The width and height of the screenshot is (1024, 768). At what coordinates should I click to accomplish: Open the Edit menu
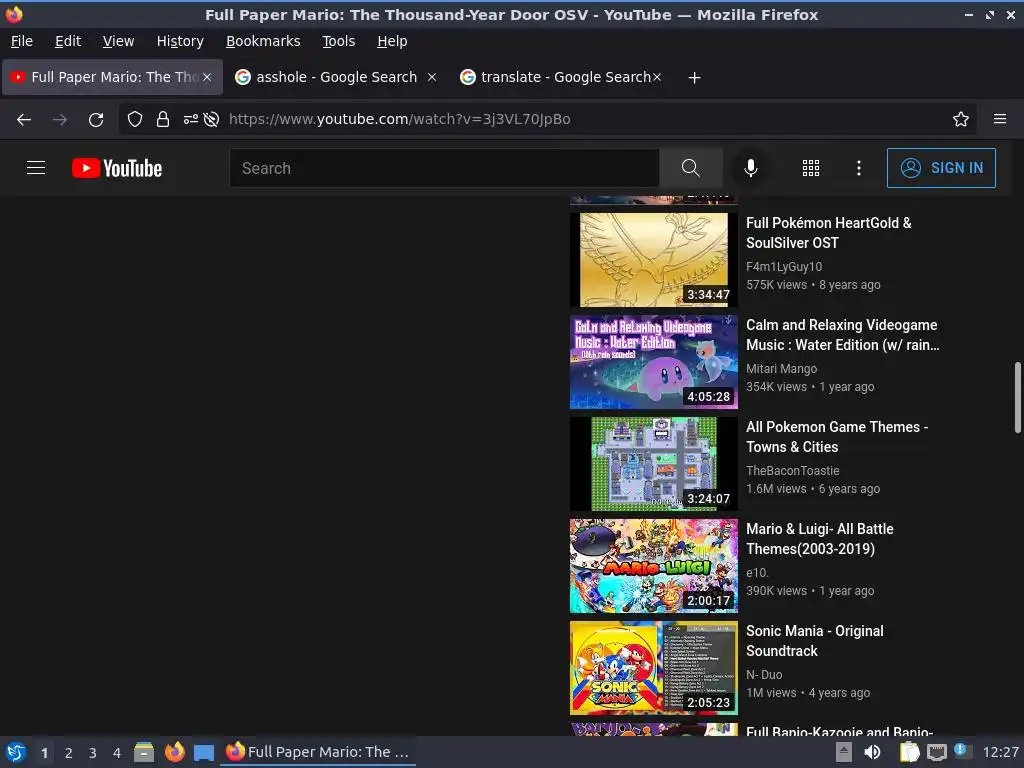click(68, 41)
